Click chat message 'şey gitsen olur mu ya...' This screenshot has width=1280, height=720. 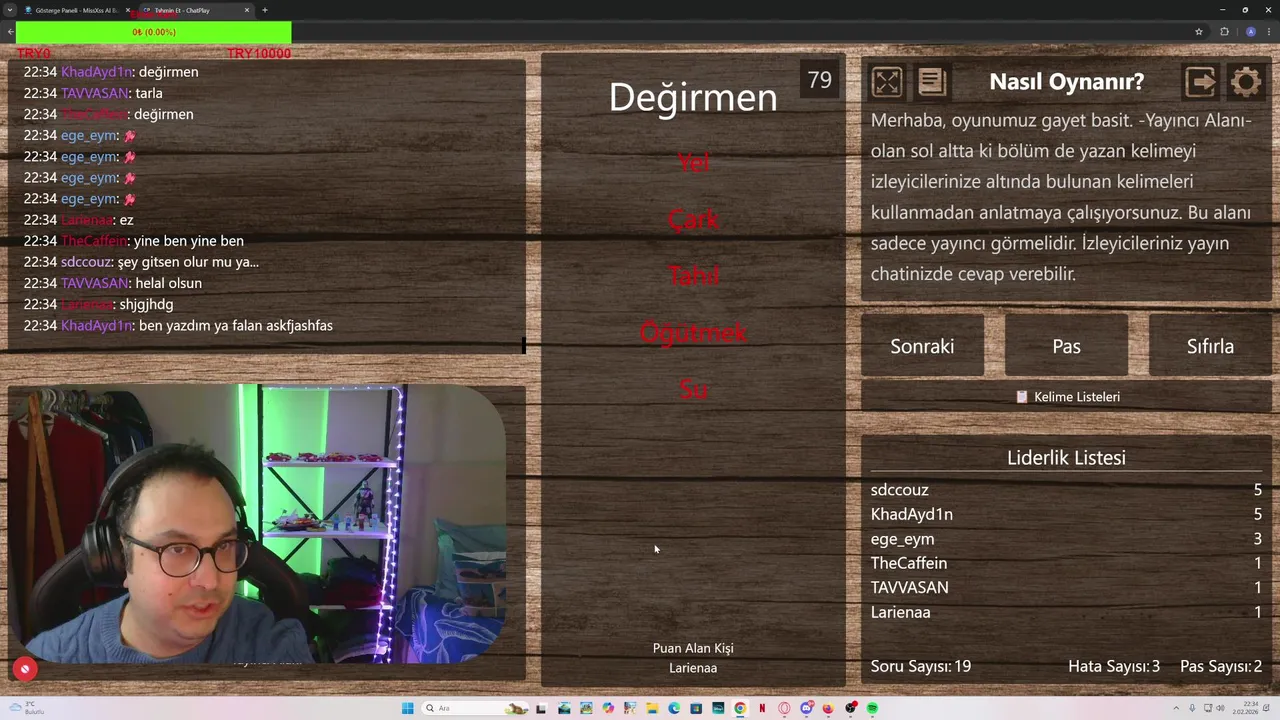188,262
